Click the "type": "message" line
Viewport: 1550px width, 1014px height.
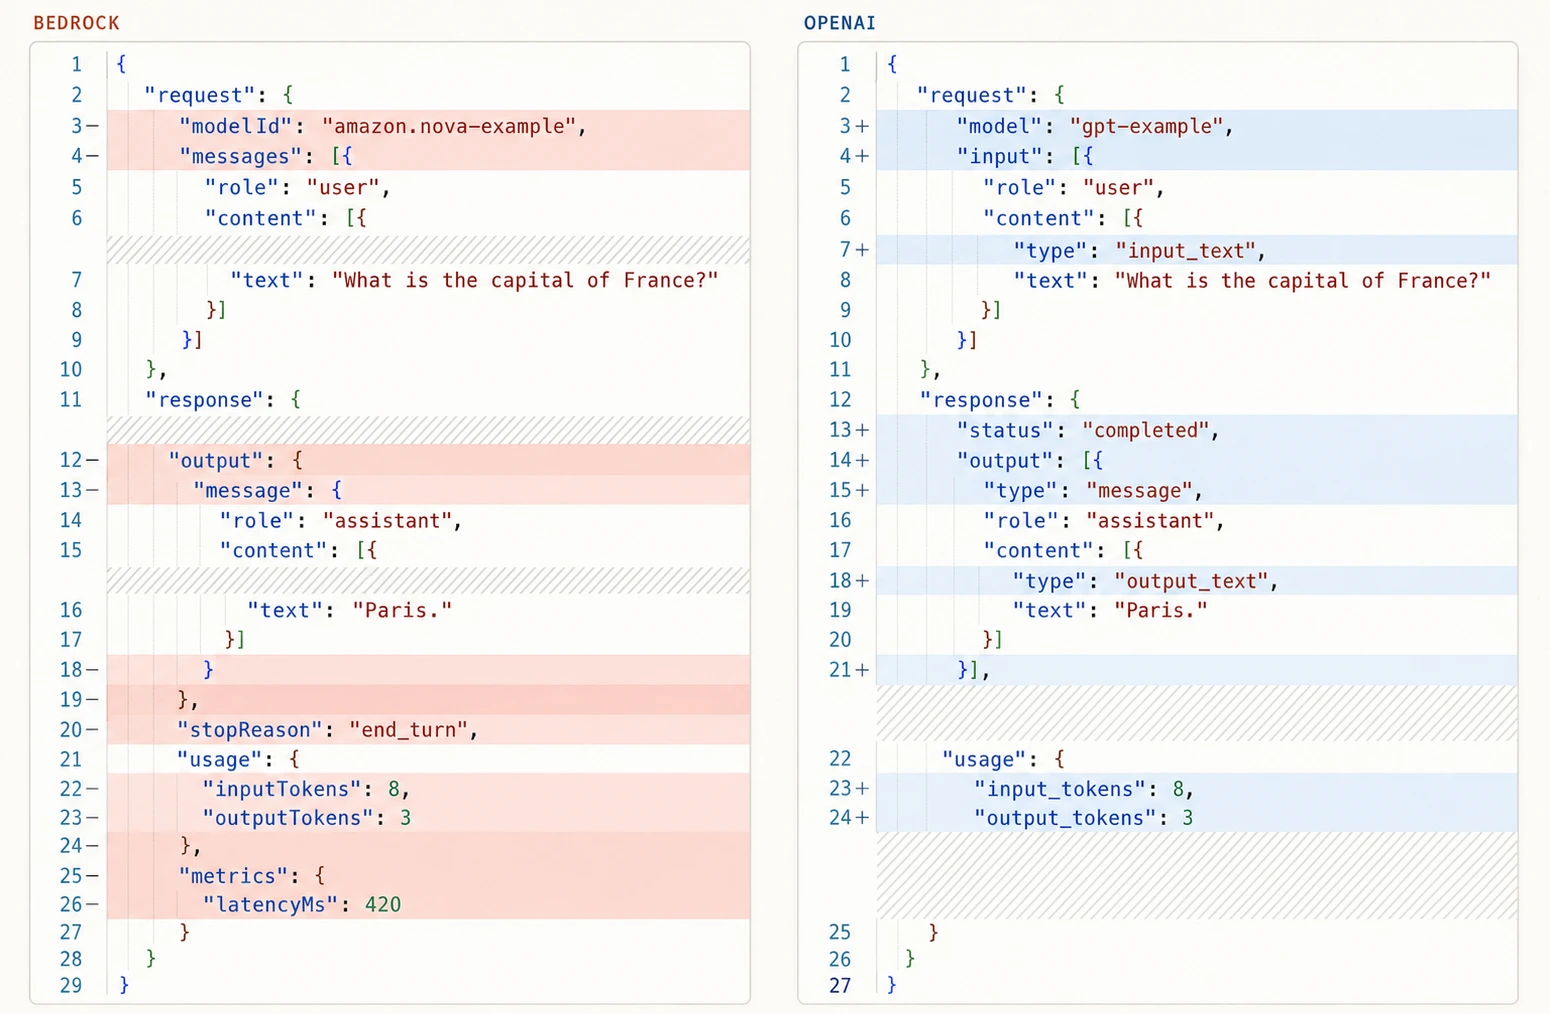tap(1197, 490)
